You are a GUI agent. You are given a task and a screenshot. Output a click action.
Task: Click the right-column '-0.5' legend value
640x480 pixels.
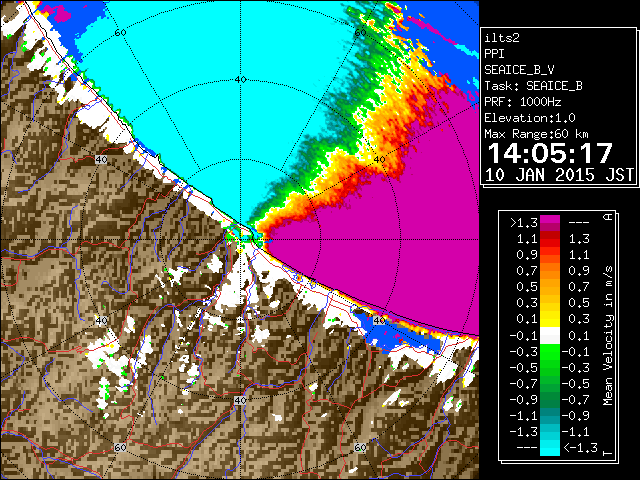point(576,384)
